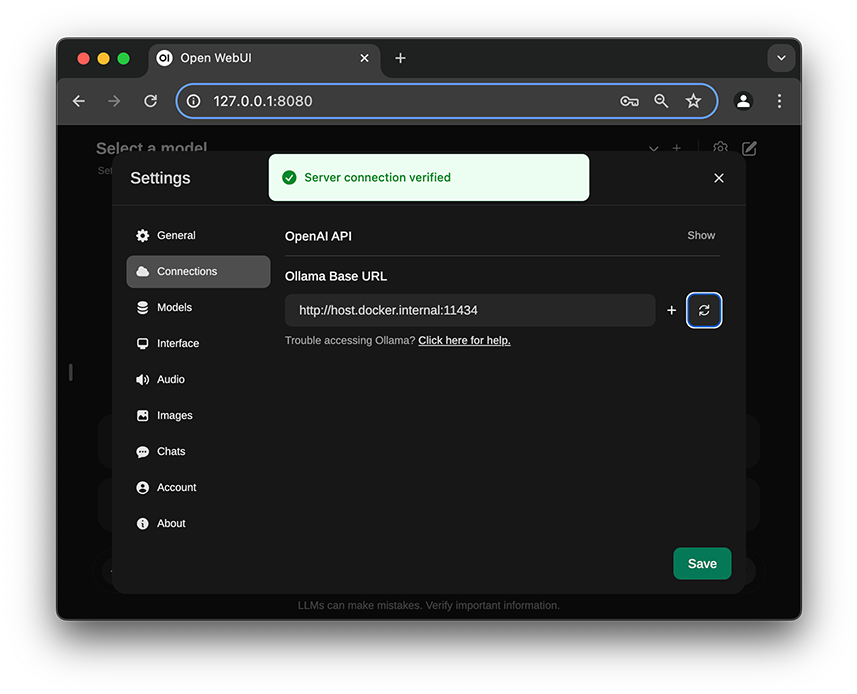Click the 'Select a model' heading
857x694 pixels.
pyautogui.click(x=151, y=146)
